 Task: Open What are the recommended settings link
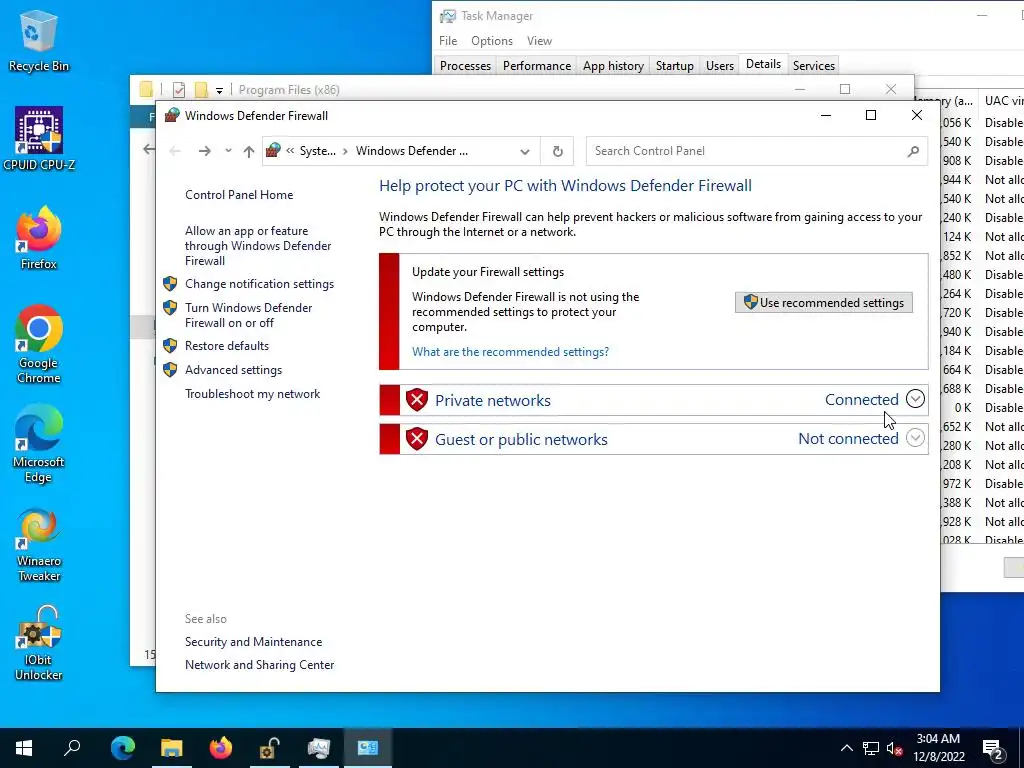click(510, 351)
